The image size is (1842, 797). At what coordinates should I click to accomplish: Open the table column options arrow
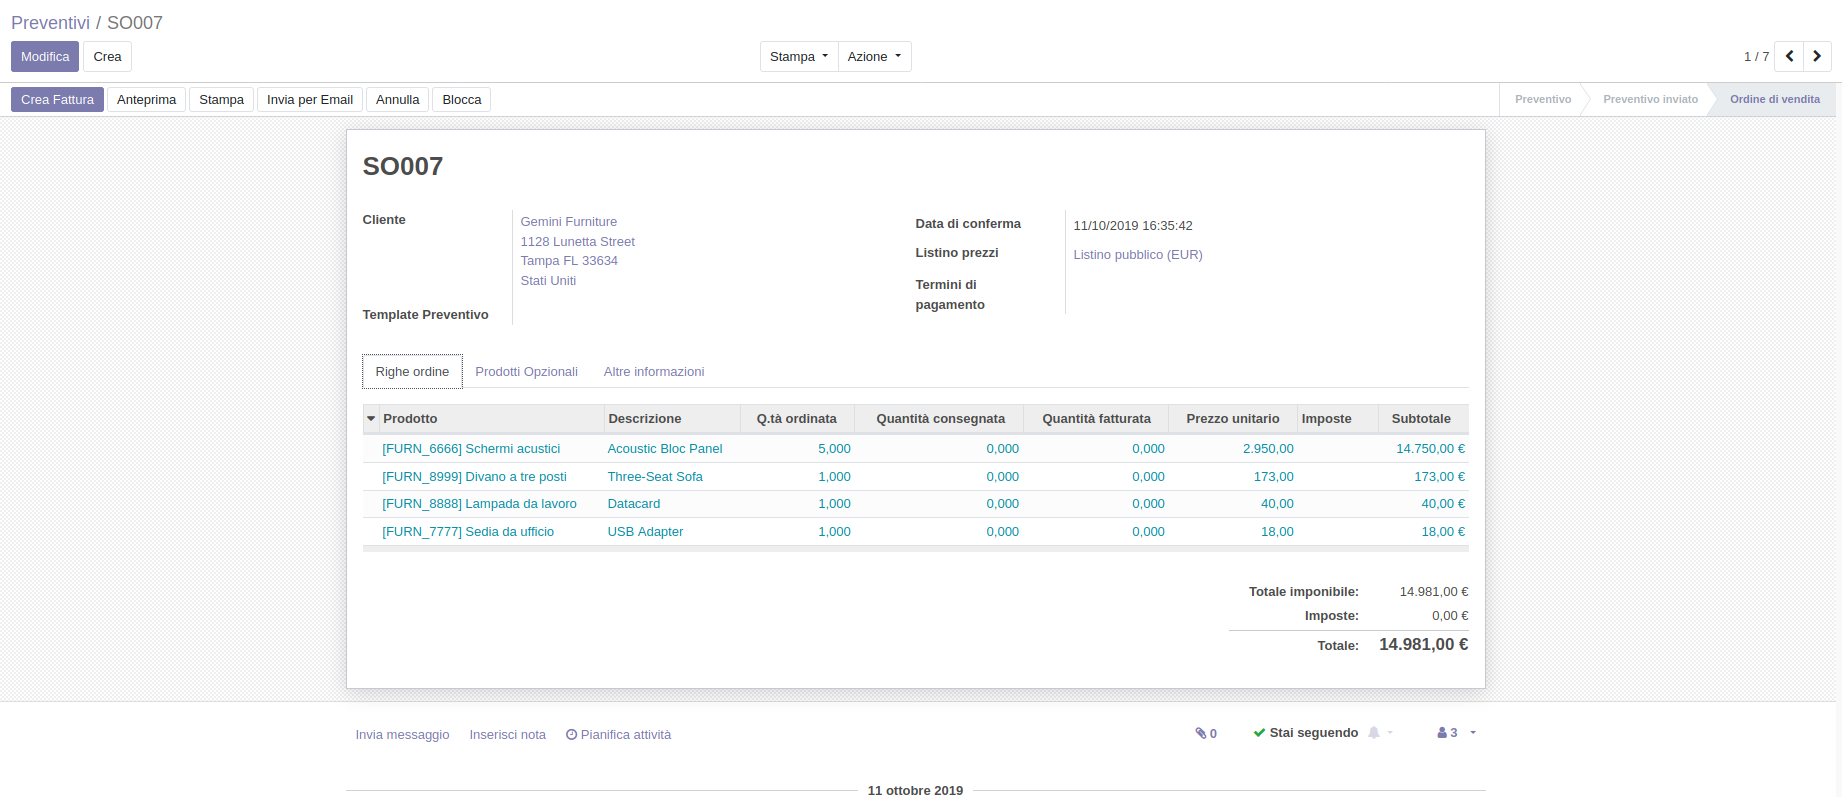371,419
